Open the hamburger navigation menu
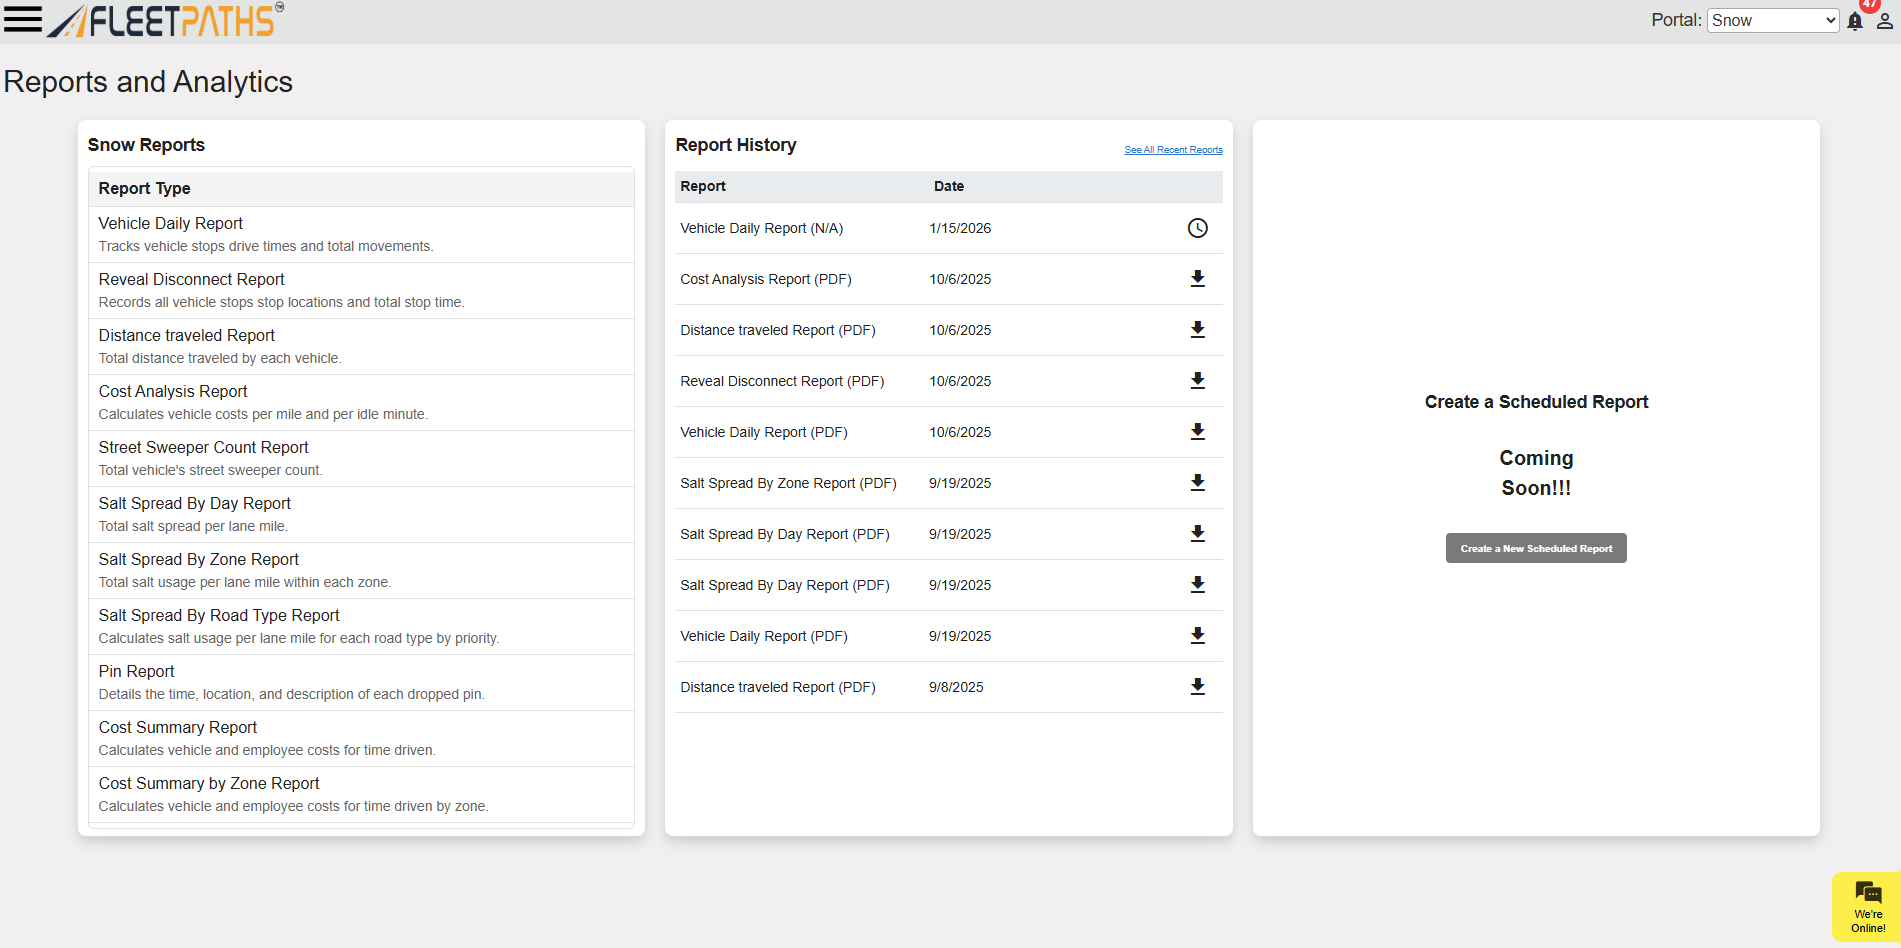 [x=22, y=20]
